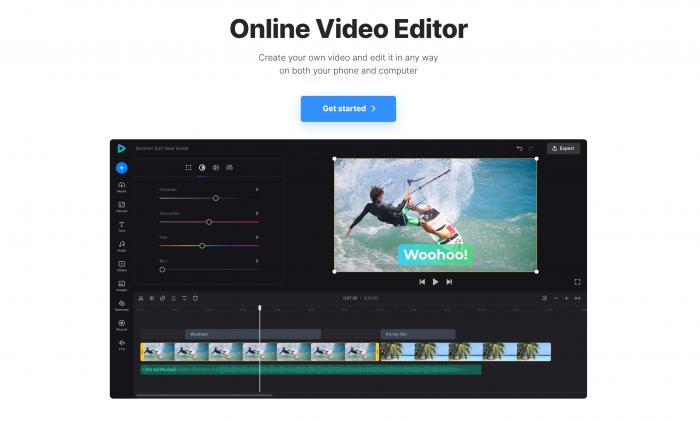Screen dimensions: 700x421
Task: Click the Saturation value field
Action: [257, 213]
